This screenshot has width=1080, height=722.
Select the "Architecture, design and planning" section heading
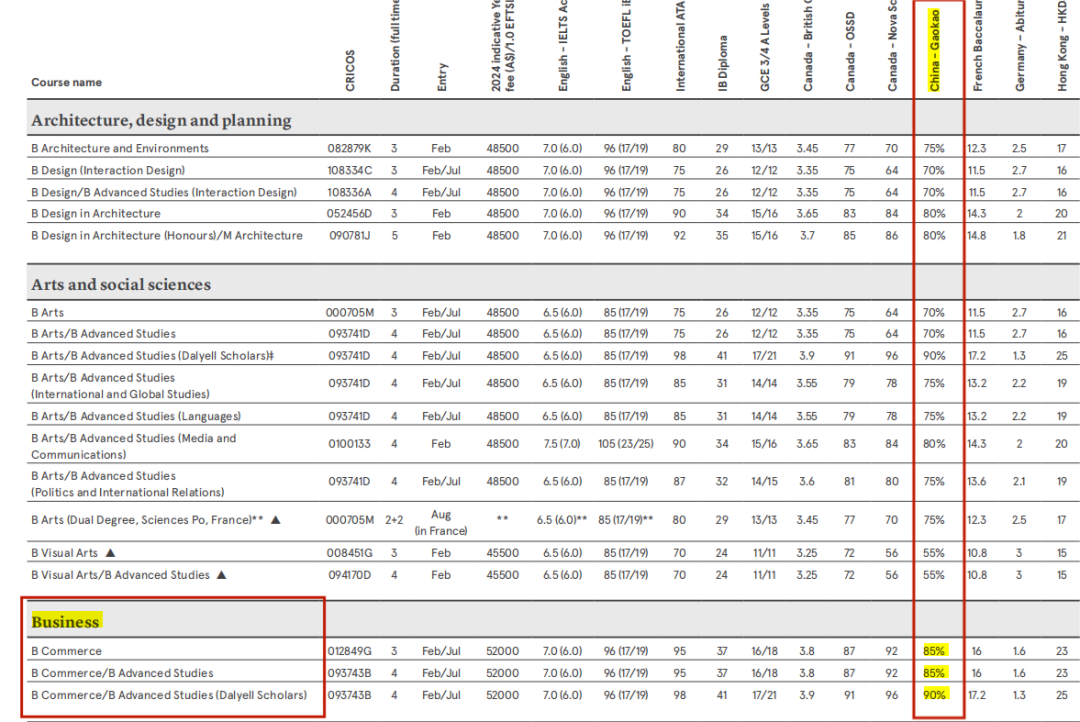pyautogui.click(x=161, y=121)
